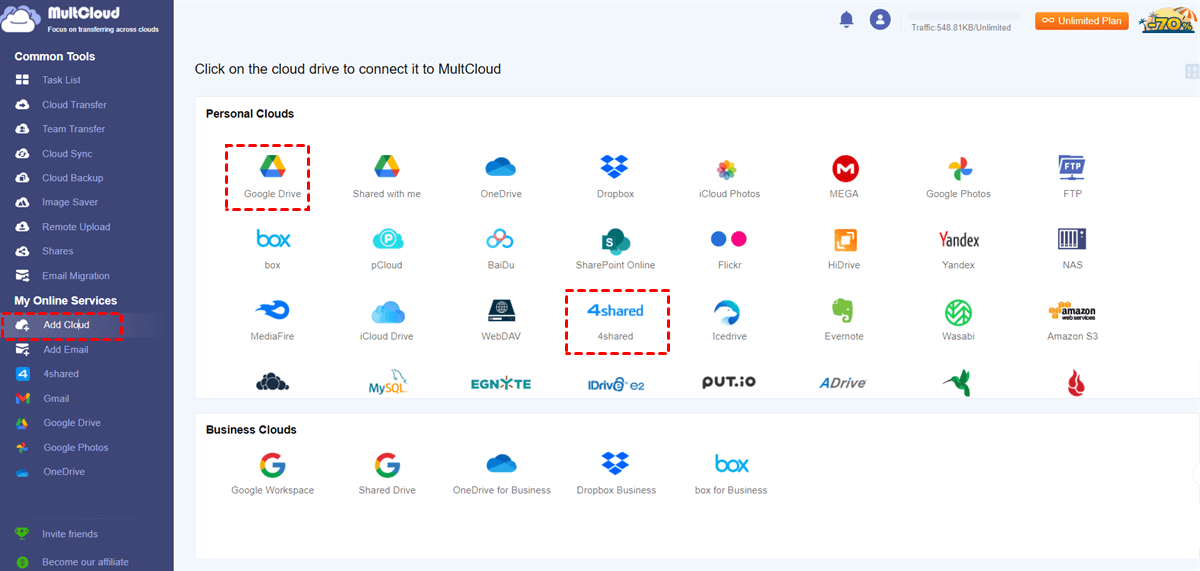Click Invite friends link
Viewport: 1200px width, 571px height.
pyautogui.click(x=70, y=534)
